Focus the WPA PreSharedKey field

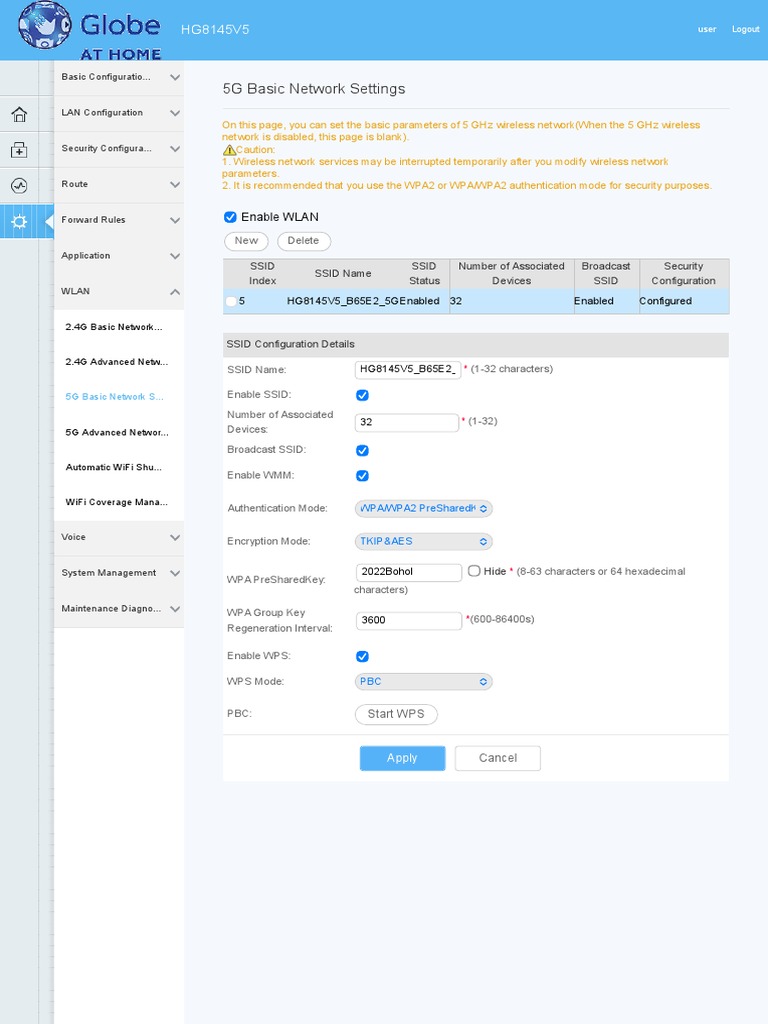tap(409, 572)
